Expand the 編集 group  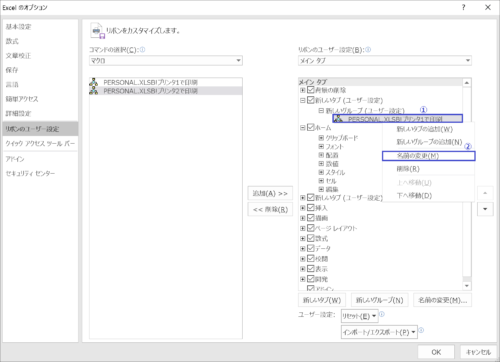coord(321,189)
